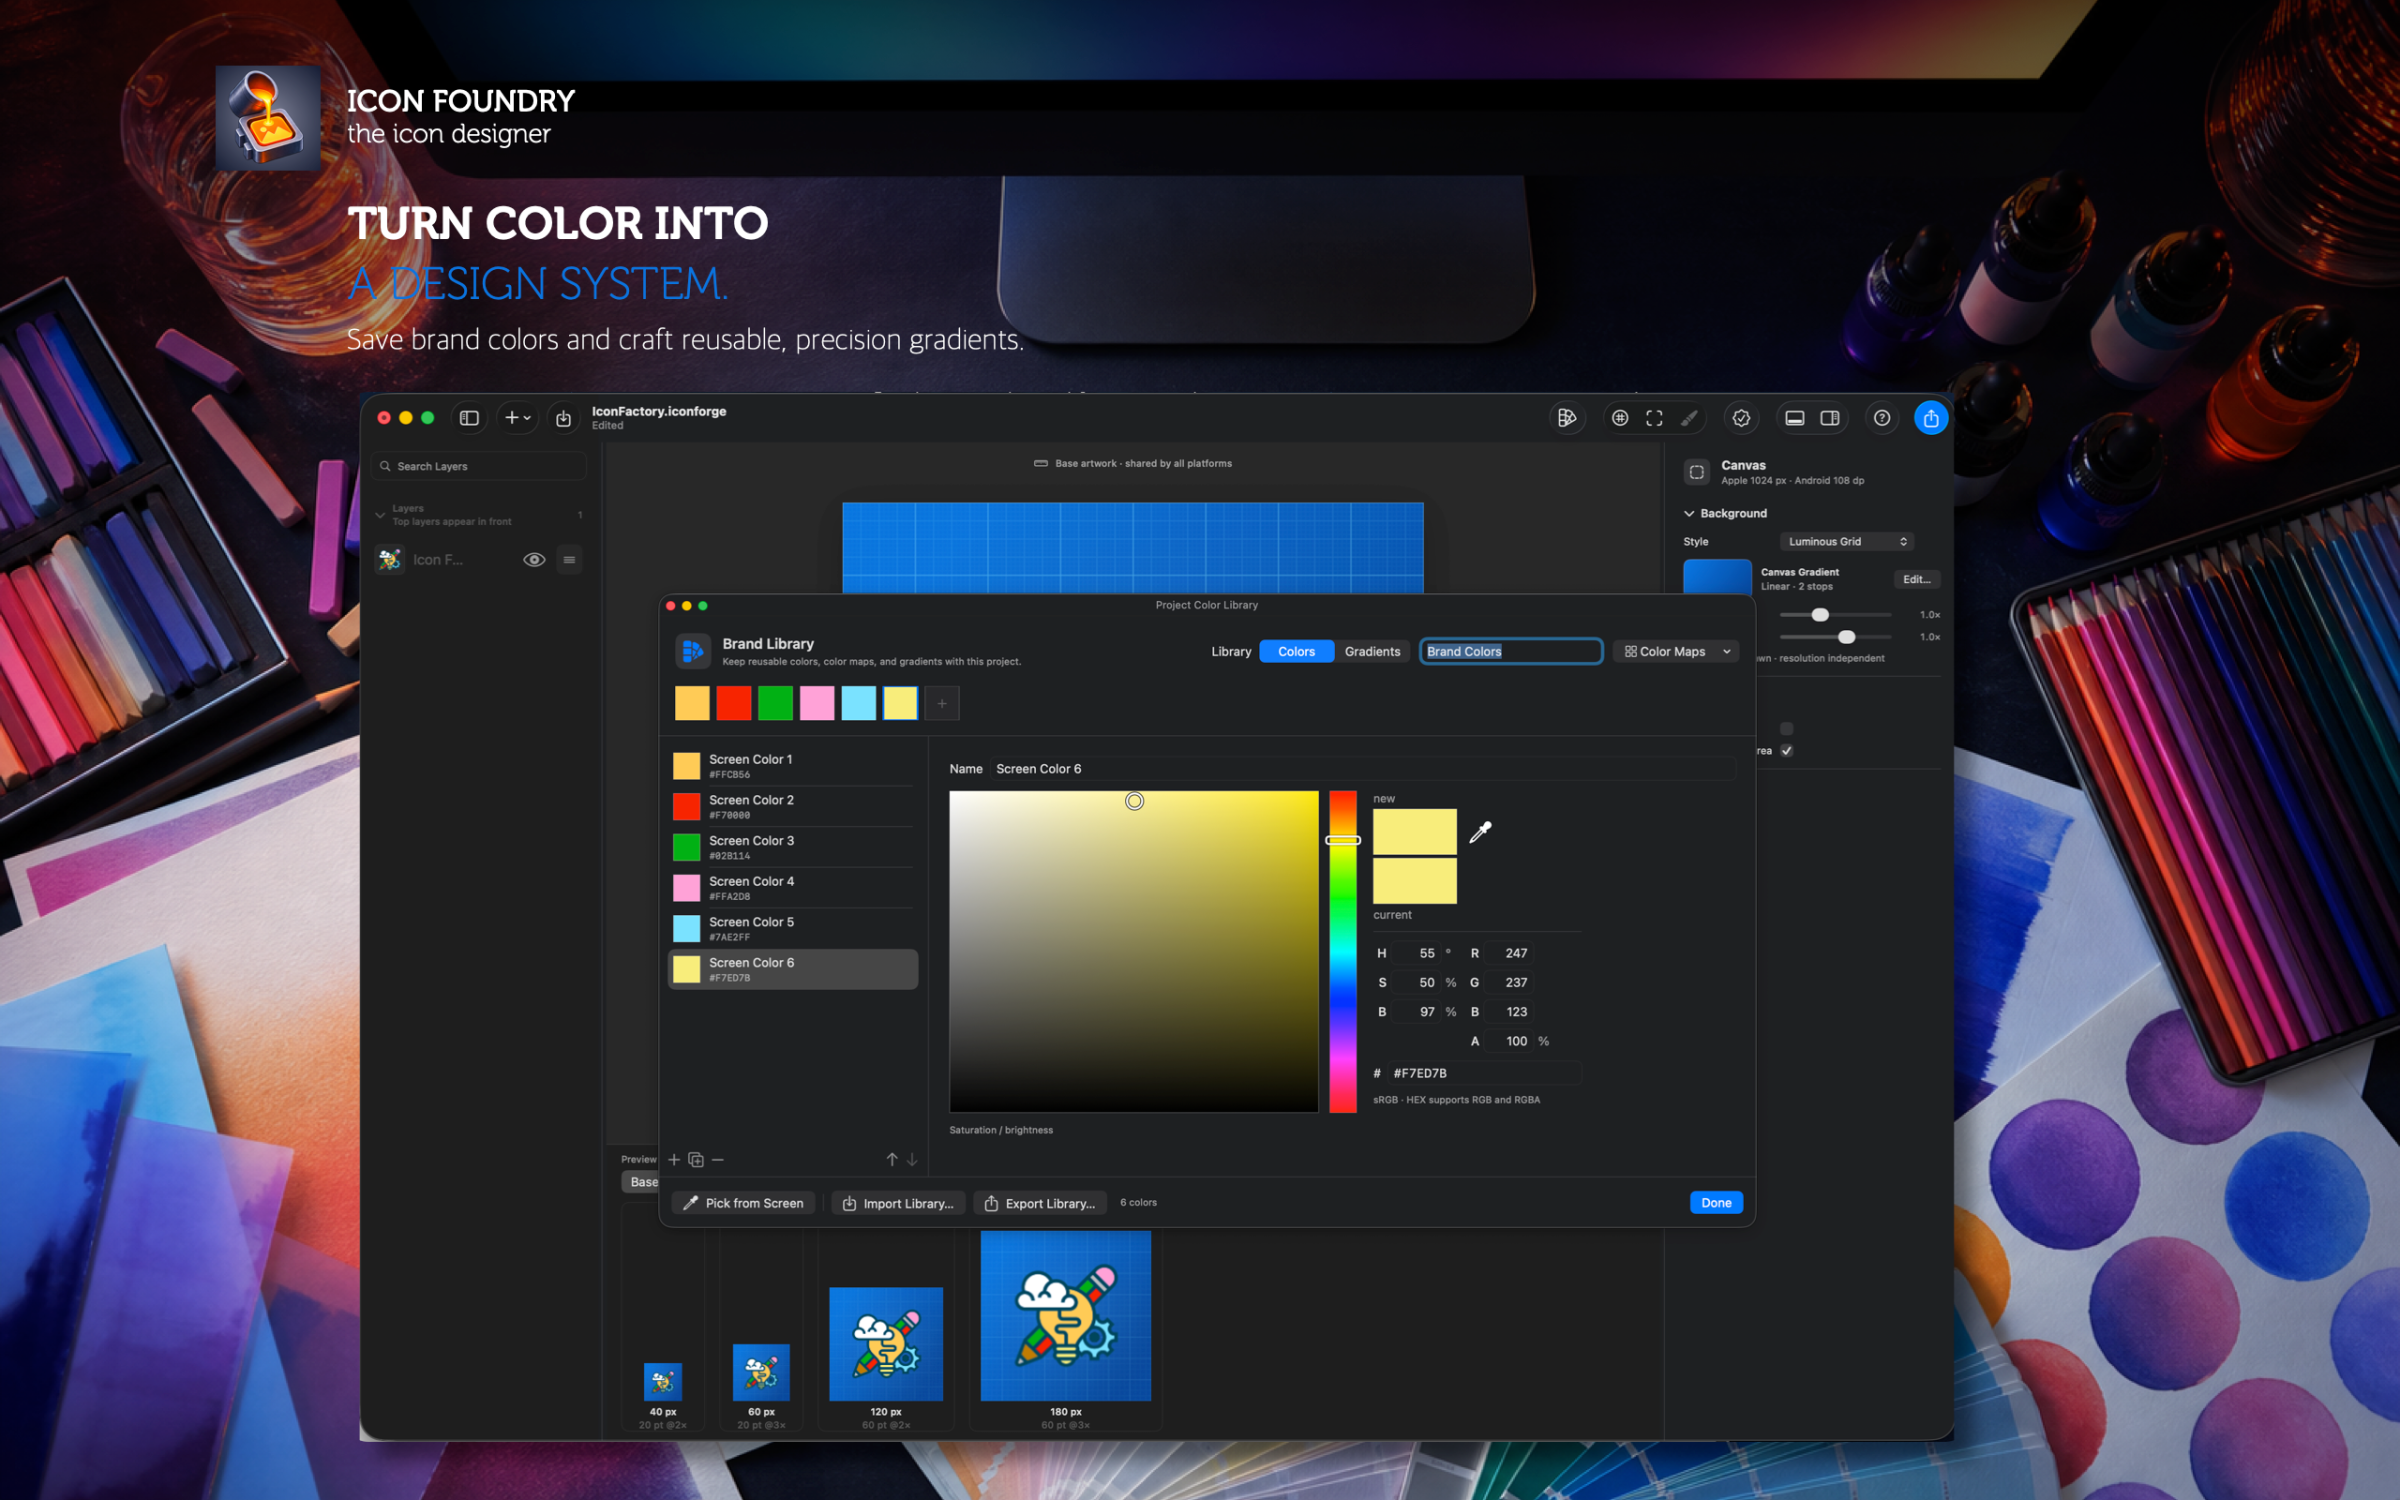Click the import download icon in toolbar

point(564,419)
